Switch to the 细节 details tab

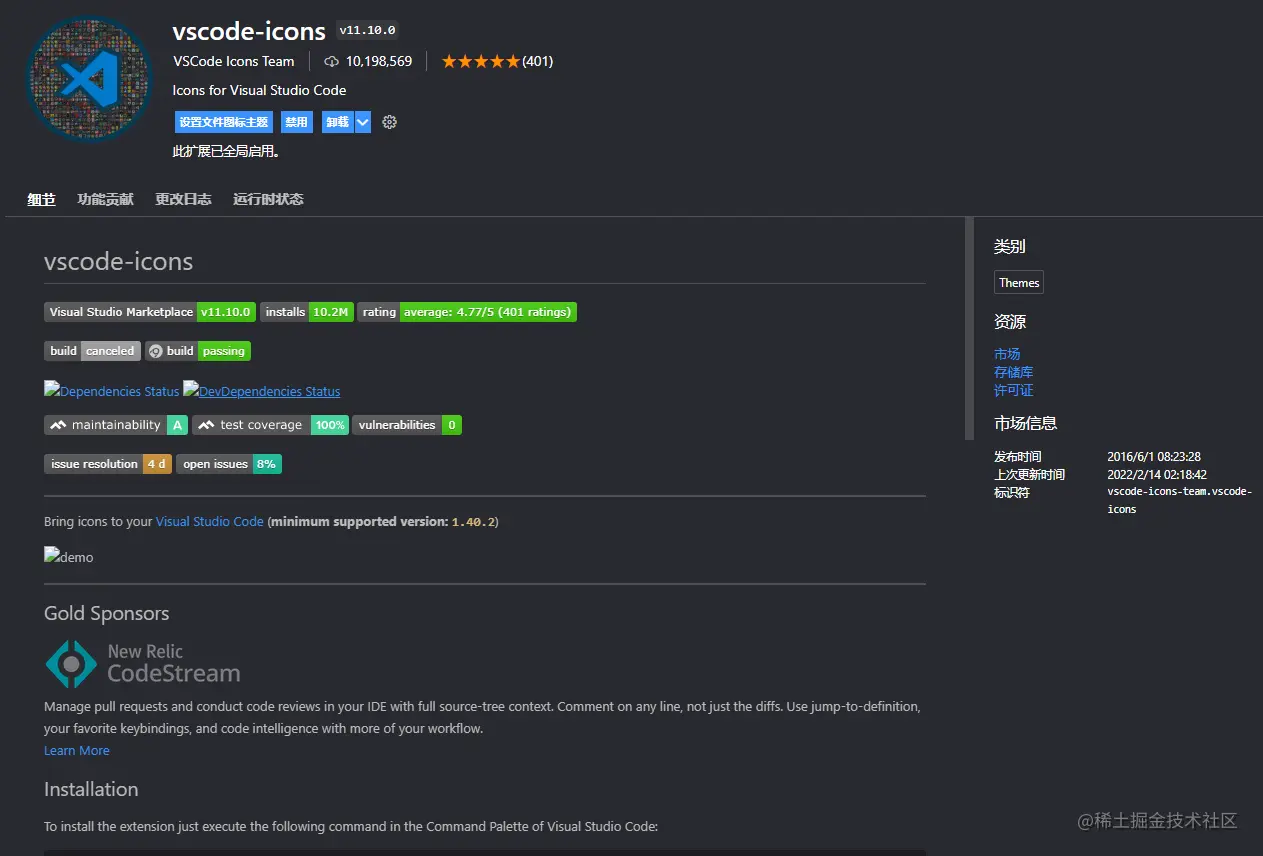click(41, 199)
